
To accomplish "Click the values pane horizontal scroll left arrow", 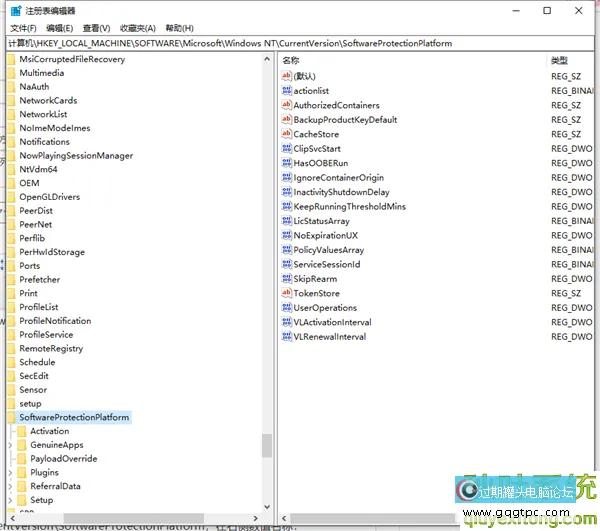I will click(284, 519).
